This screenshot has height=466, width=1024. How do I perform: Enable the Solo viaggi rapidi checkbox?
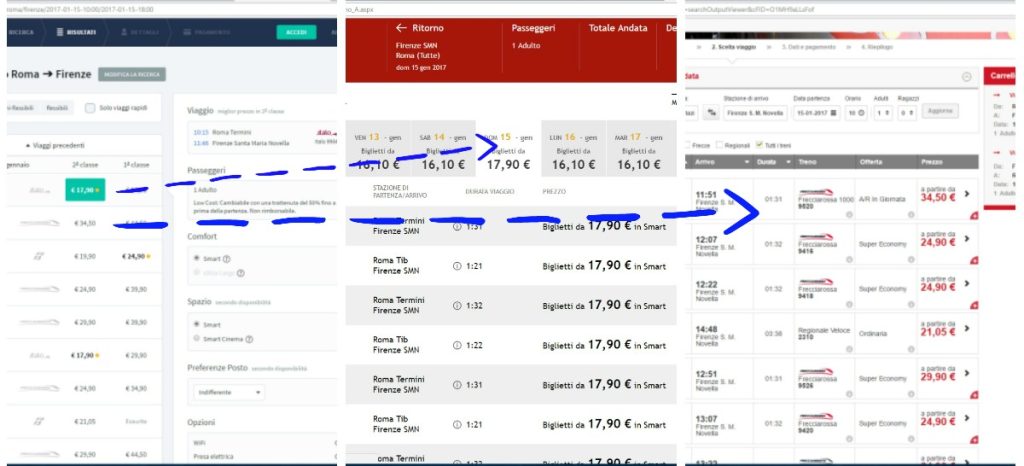[91, 107]
